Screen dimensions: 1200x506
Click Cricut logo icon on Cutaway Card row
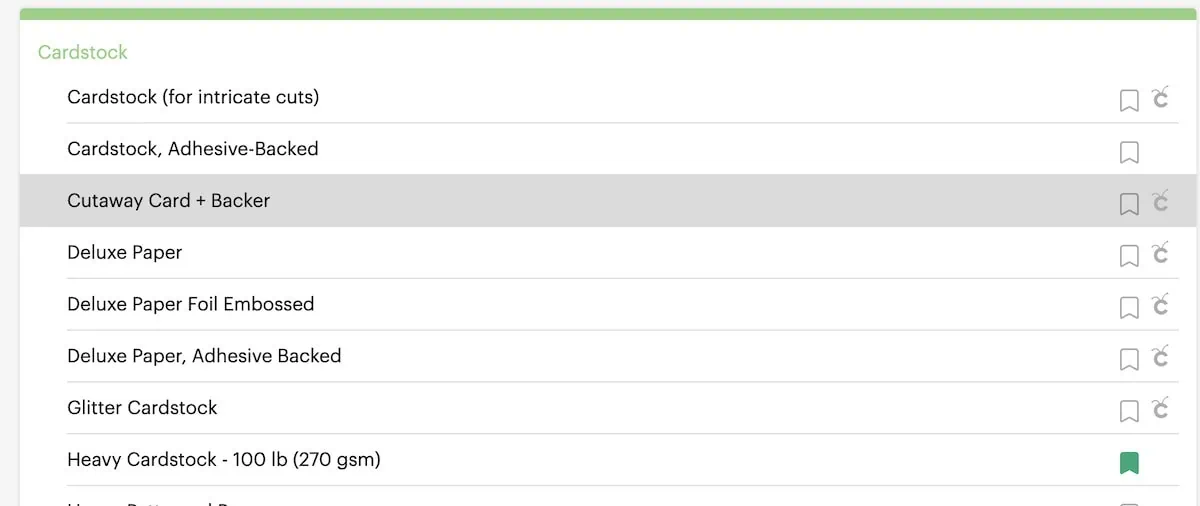coord(1160,201)
